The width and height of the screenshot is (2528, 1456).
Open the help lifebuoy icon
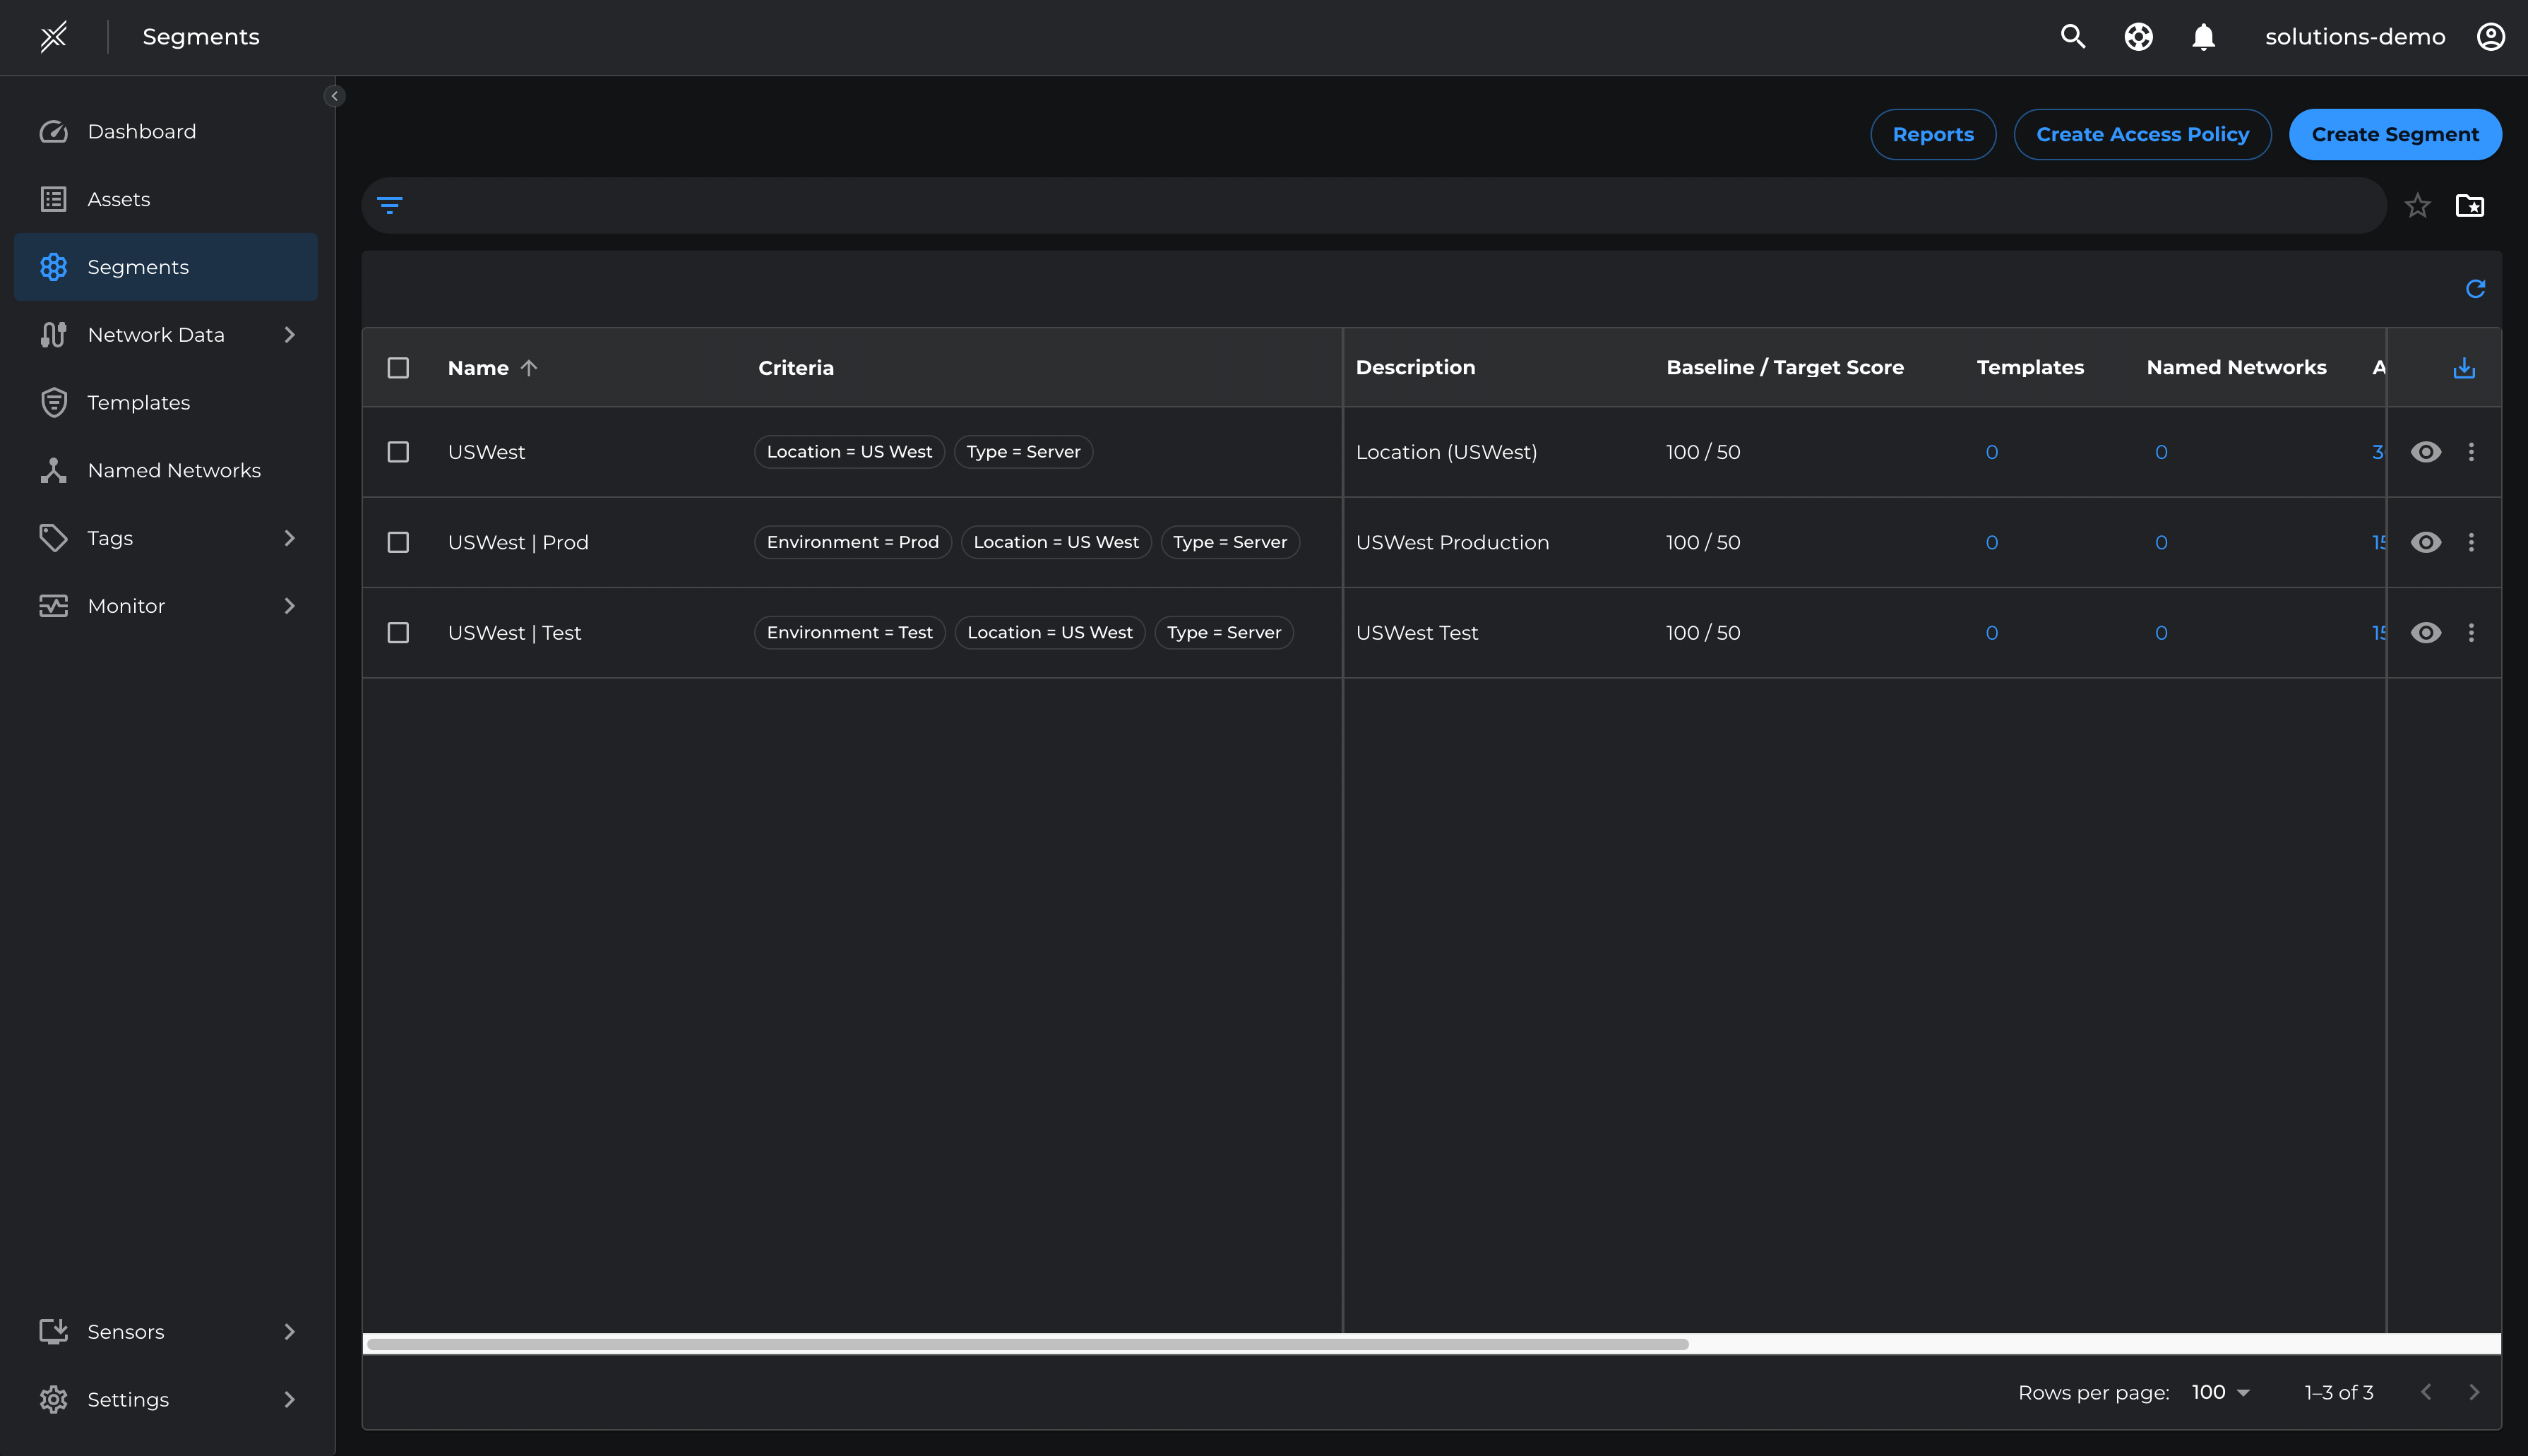tap(2138, 37)
